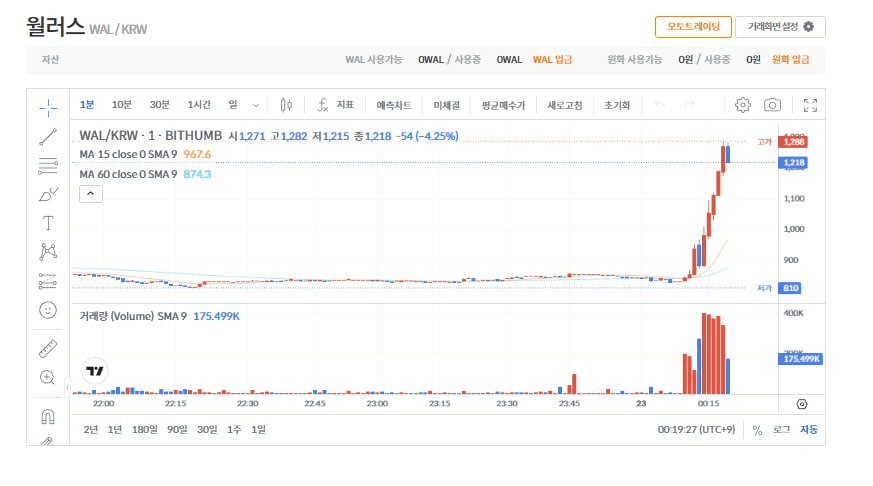Select the 30분 interval
The width and height of the screenshot is (873, 486).
click(x=159, y=105)
